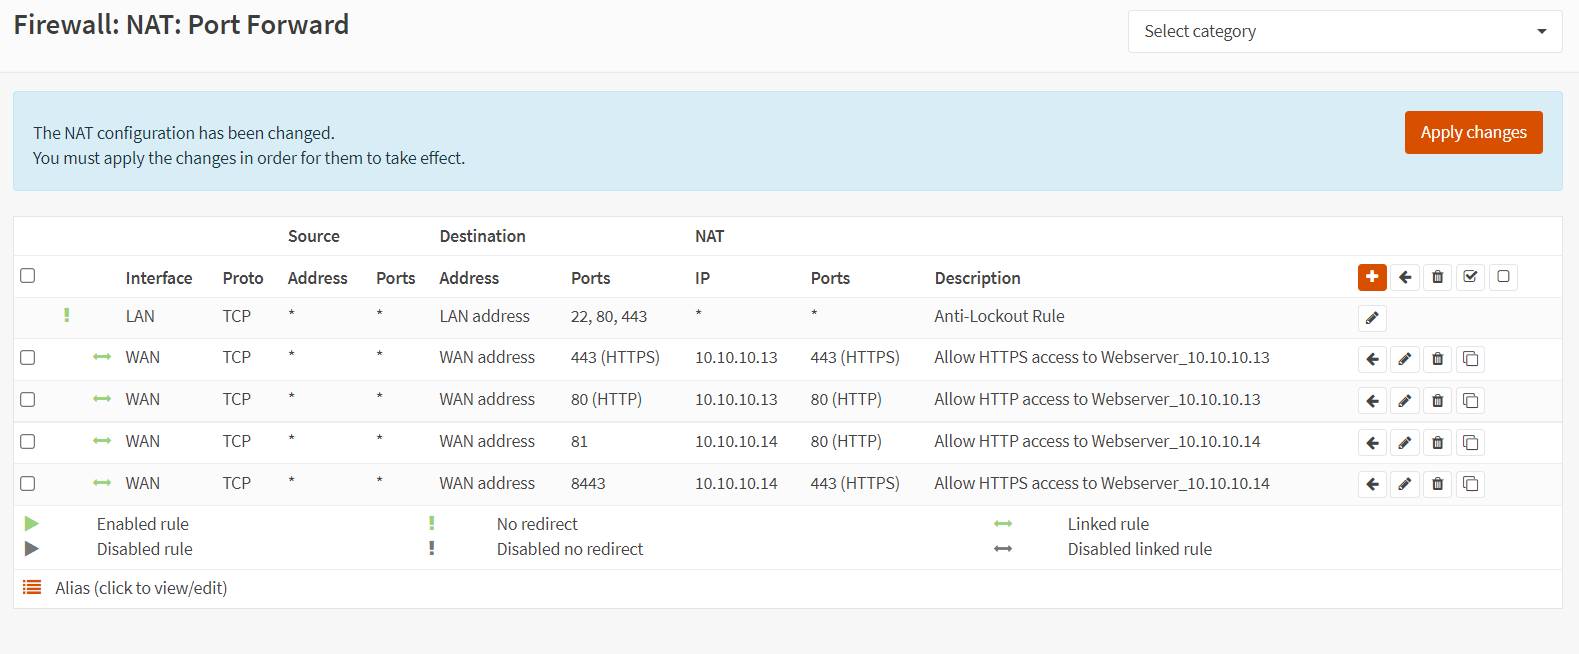This screenshot has height=654, width=1579.
Task: Edit the Anti-Lockout Rule pencil icon
Action: [x=1372, y=318]
